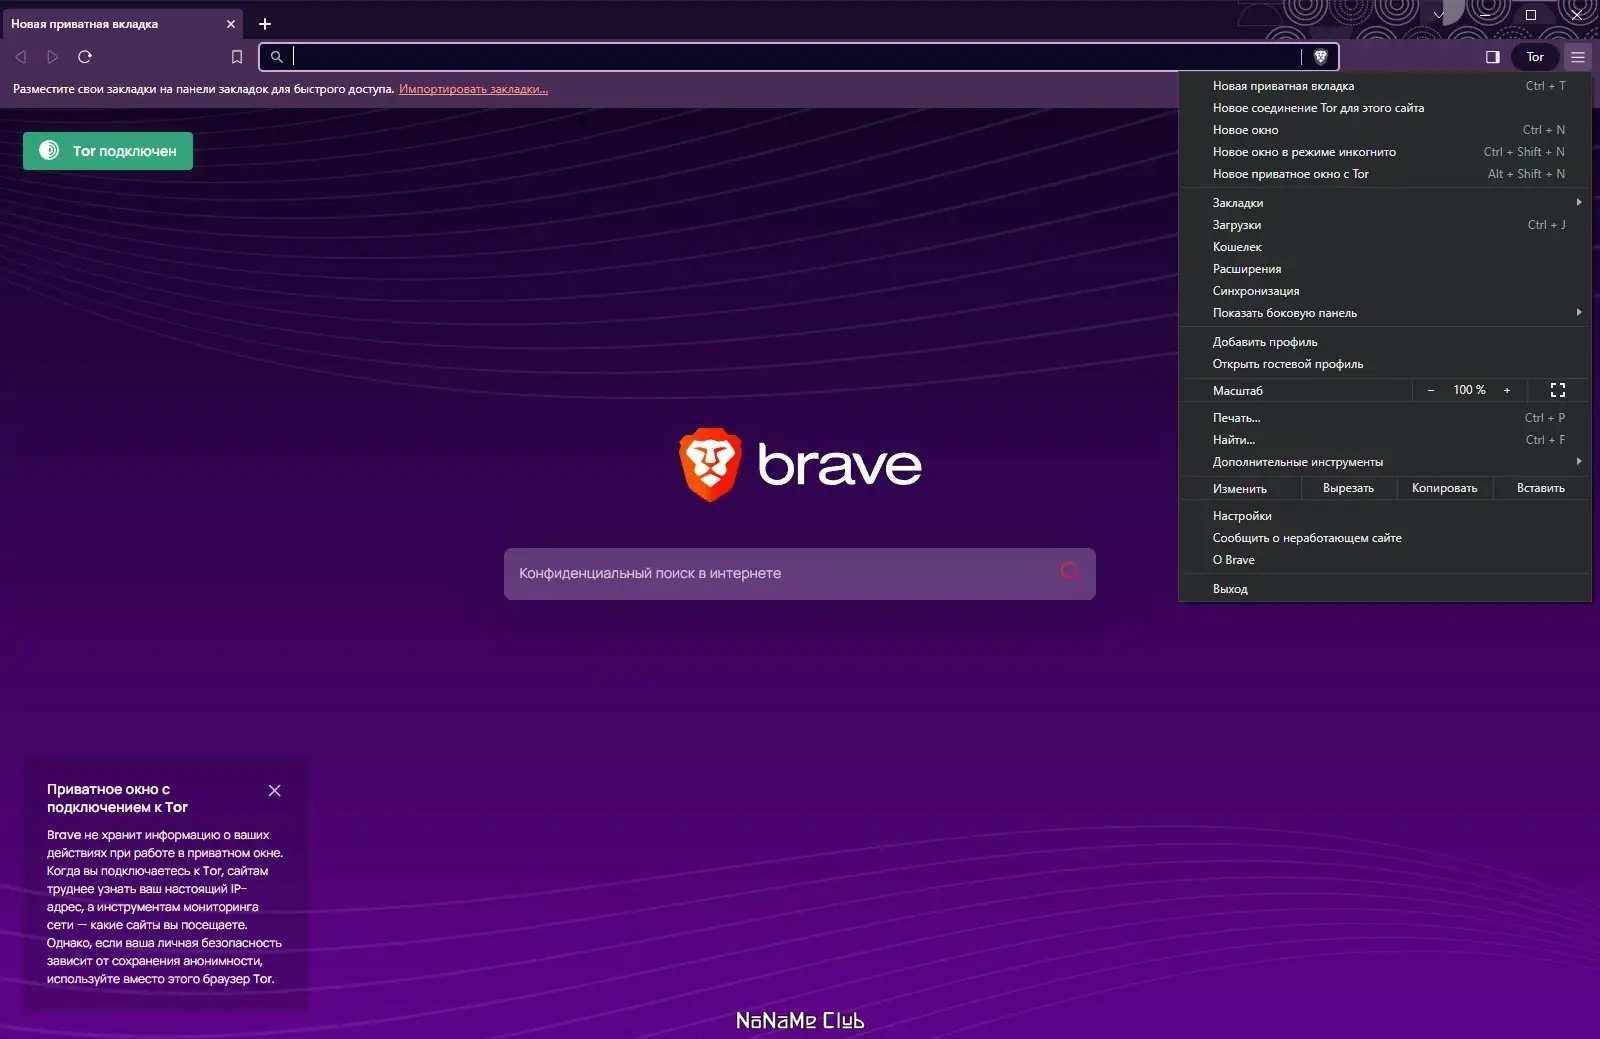Screen dimensions: 1600x1039
Task: Go back with the back arrow
Action: (21, 57)
